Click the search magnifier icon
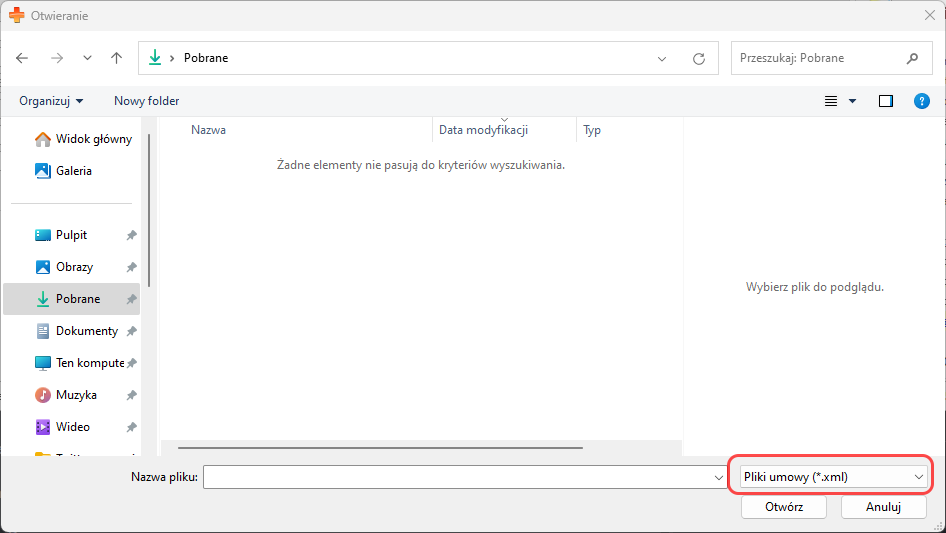The height and width of the screenshot is (533, 946). pos(912,58)
